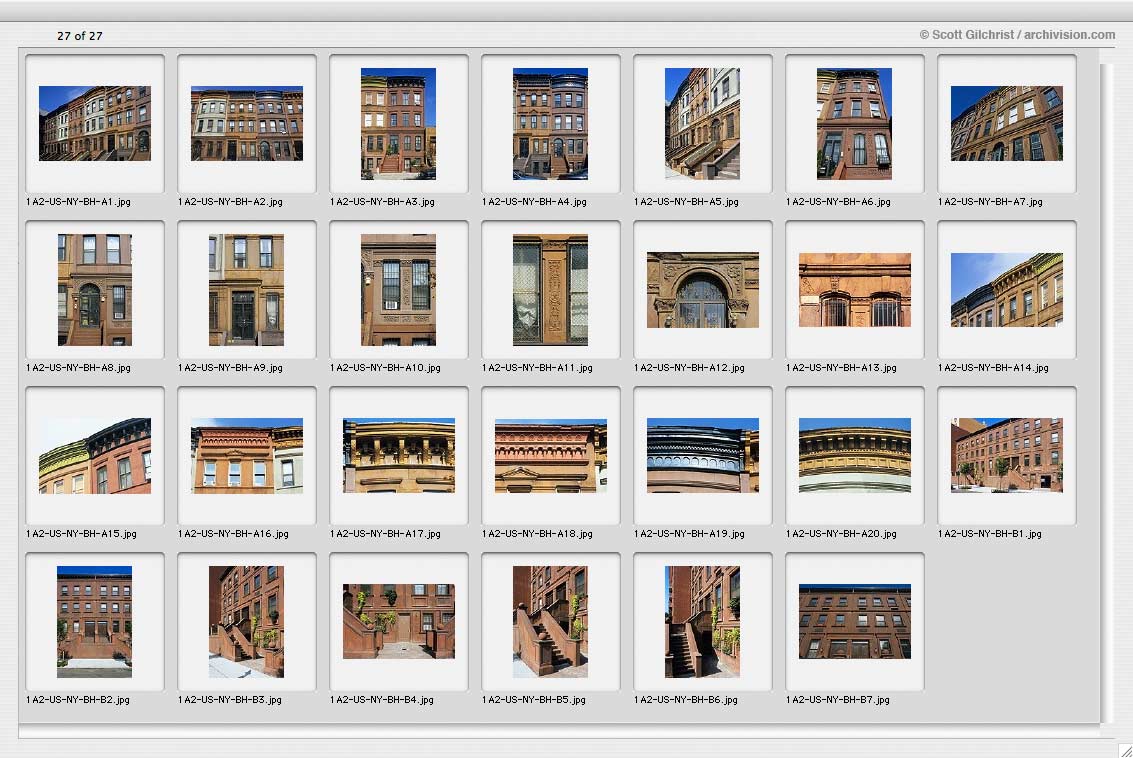Click the file name text "1A2-US-NY-BH-A5.jpg"

coord(686,202)
